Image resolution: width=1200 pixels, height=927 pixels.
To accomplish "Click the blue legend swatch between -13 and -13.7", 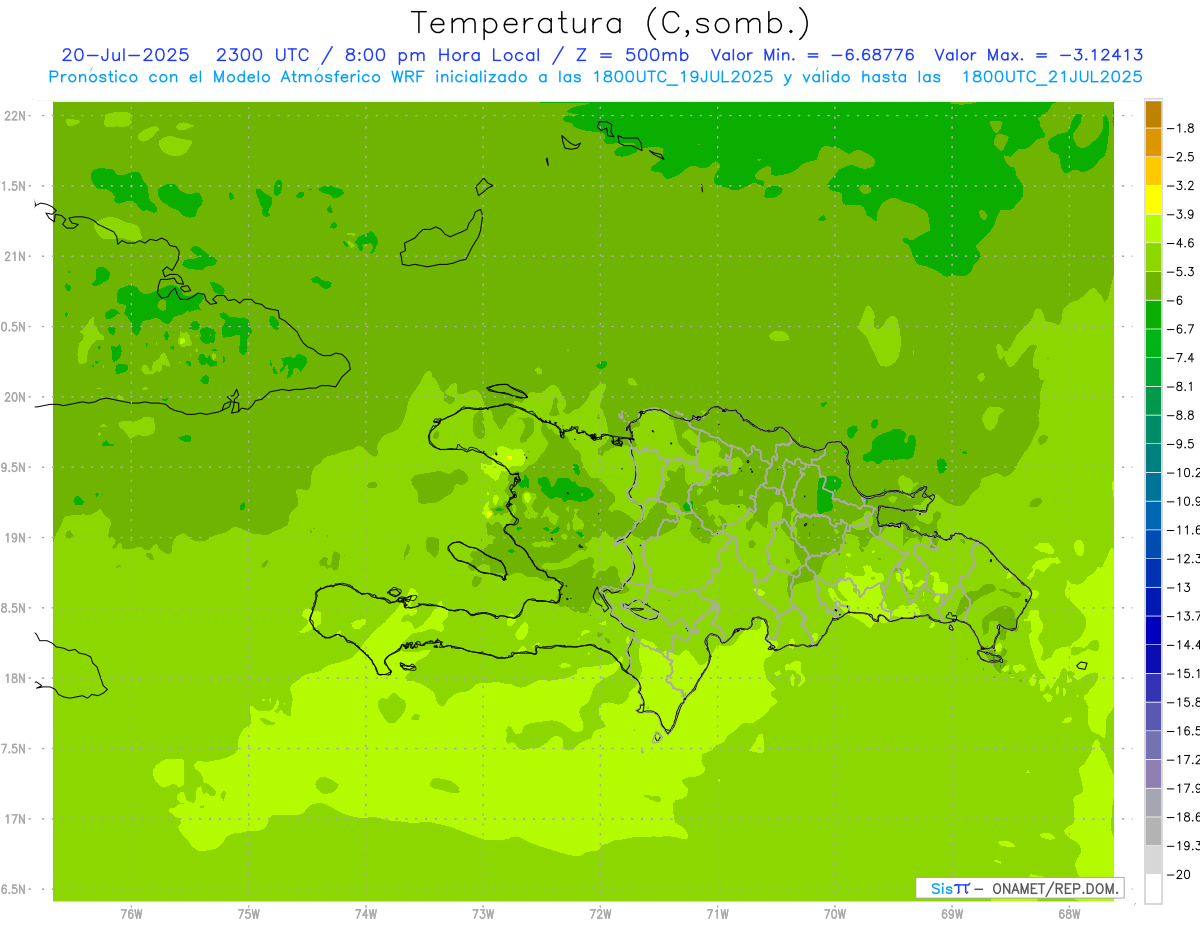I will point(1153,602).
